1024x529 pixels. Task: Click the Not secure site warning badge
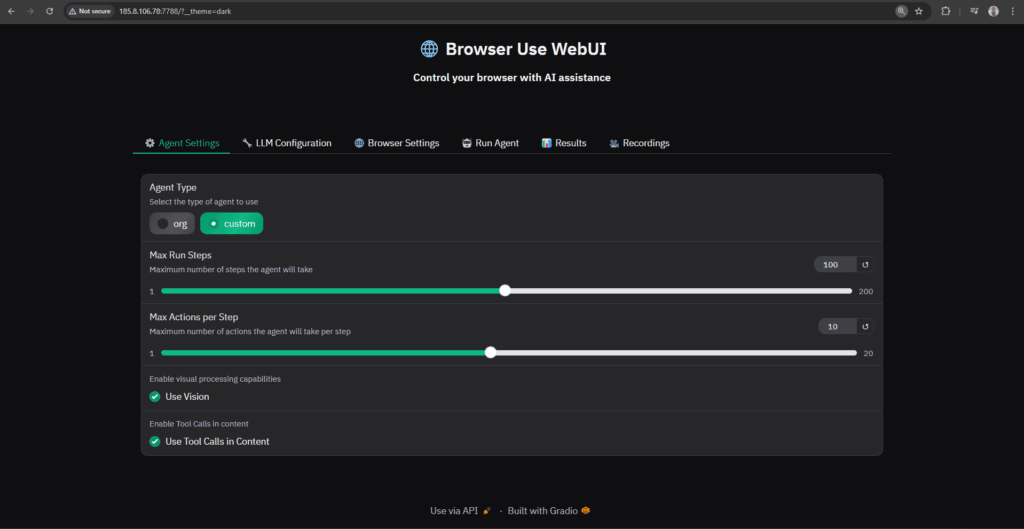click(88, 11)
